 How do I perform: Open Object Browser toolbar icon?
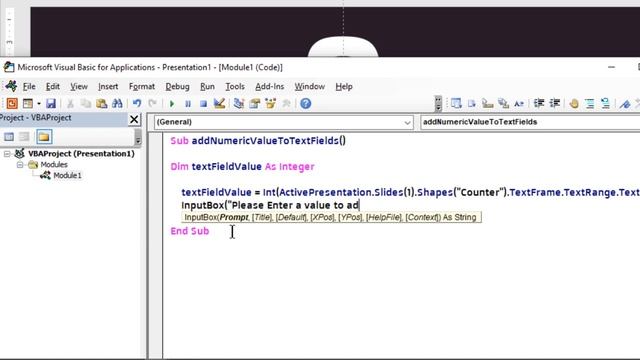point(270,104)
